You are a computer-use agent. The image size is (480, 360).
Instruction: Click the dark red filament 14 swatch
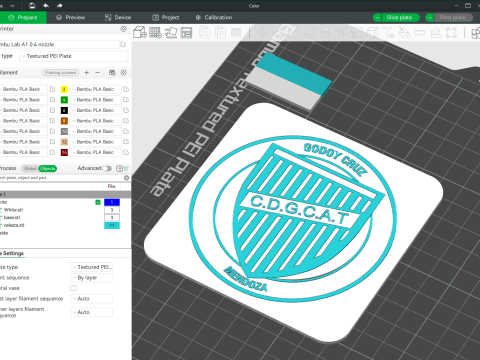click(64, 152)
